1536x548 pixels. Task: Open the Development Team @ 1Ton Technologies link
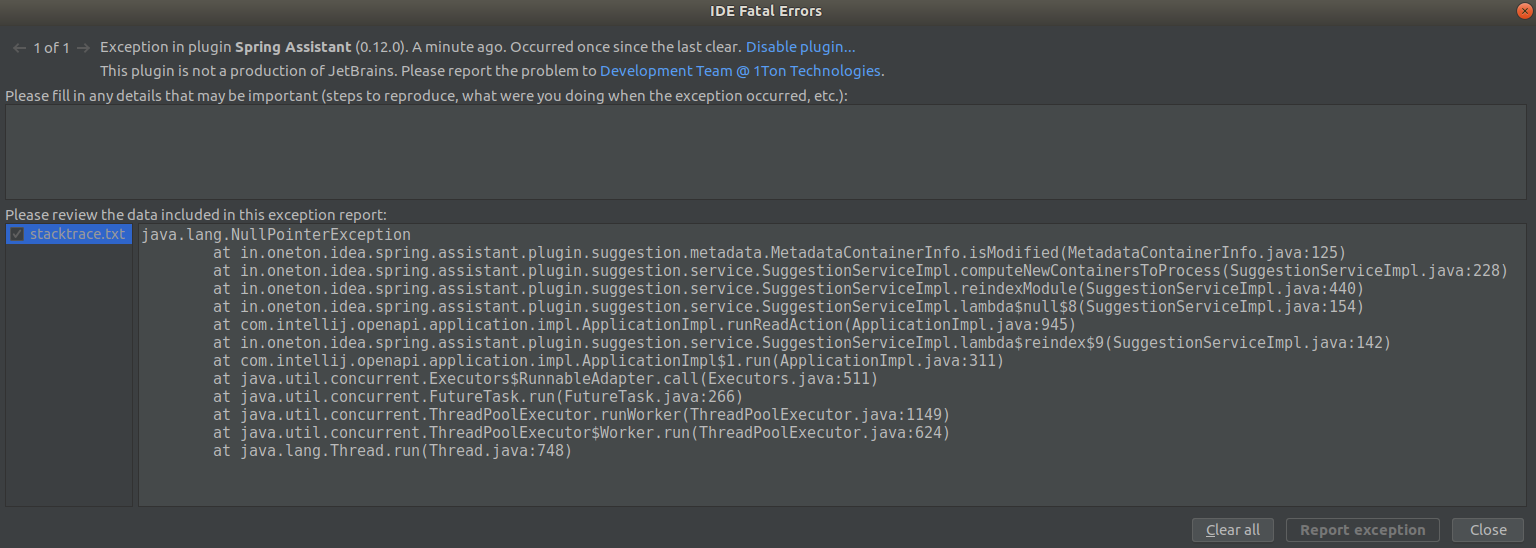pos(740,71)
